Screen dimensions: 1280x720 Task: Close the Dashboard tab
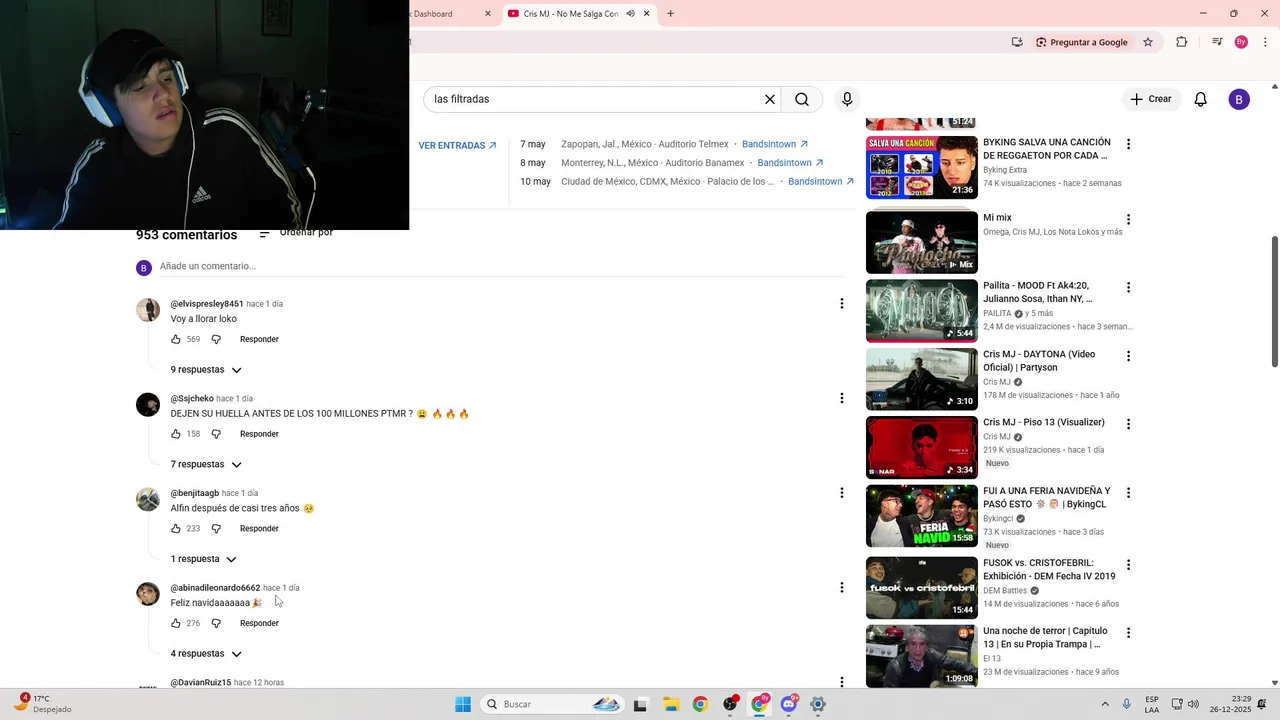[488, 14]
